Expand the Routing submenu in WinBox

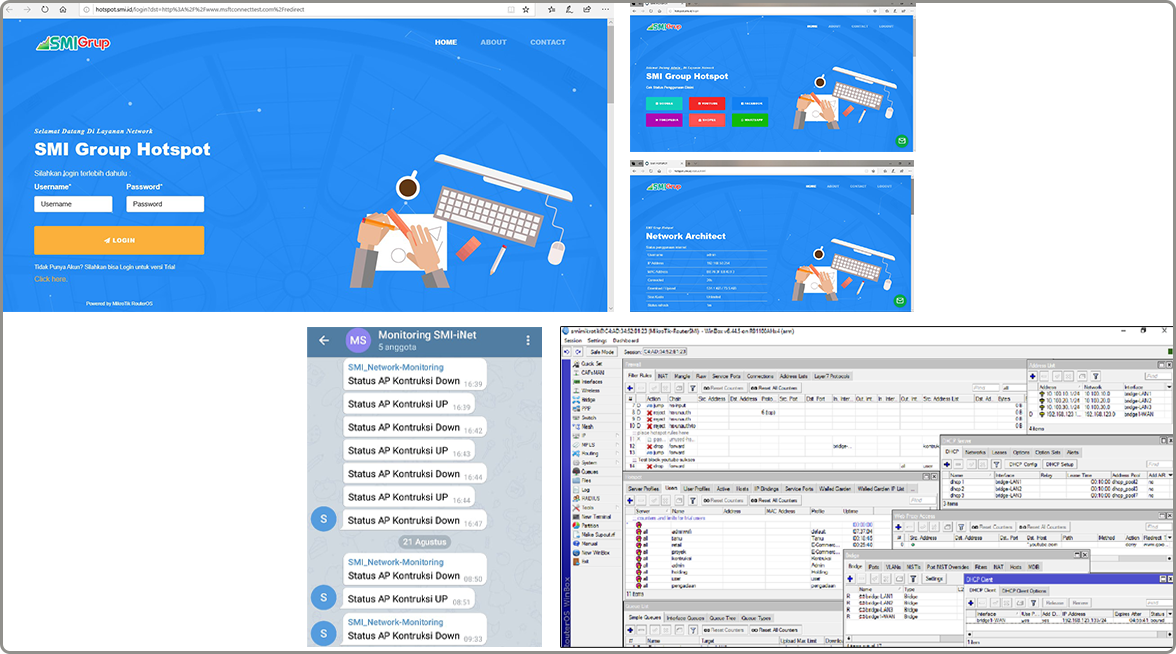(594, 454)
